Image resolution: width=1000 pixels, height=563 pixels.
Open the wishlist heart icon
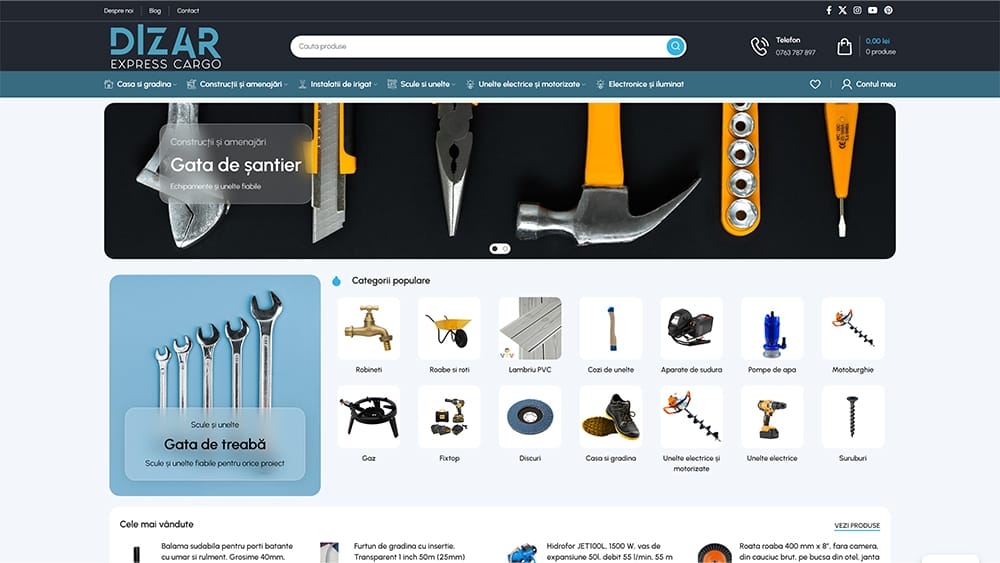pos(815,84)
